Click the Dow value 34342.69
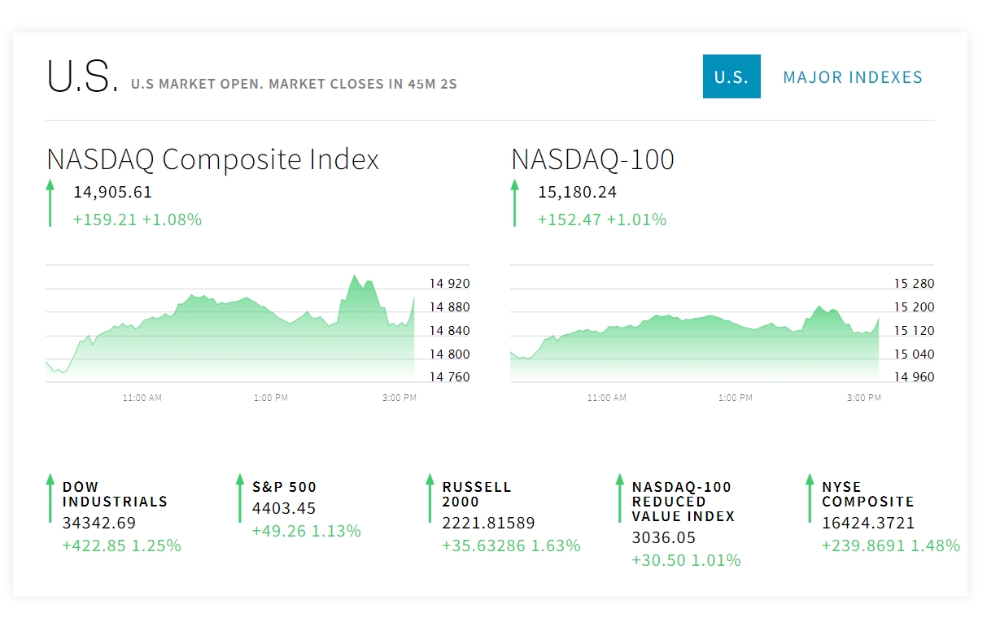The image size is (1000, 639). 99,523
